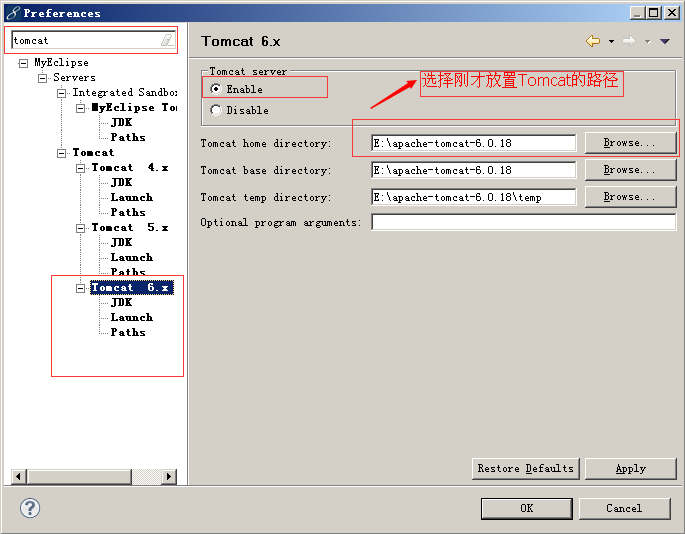Open Launch under Tomcat 5.x
Image resolution: width=685 pixels, height=534 pixels.
click(x=131, y=257)
